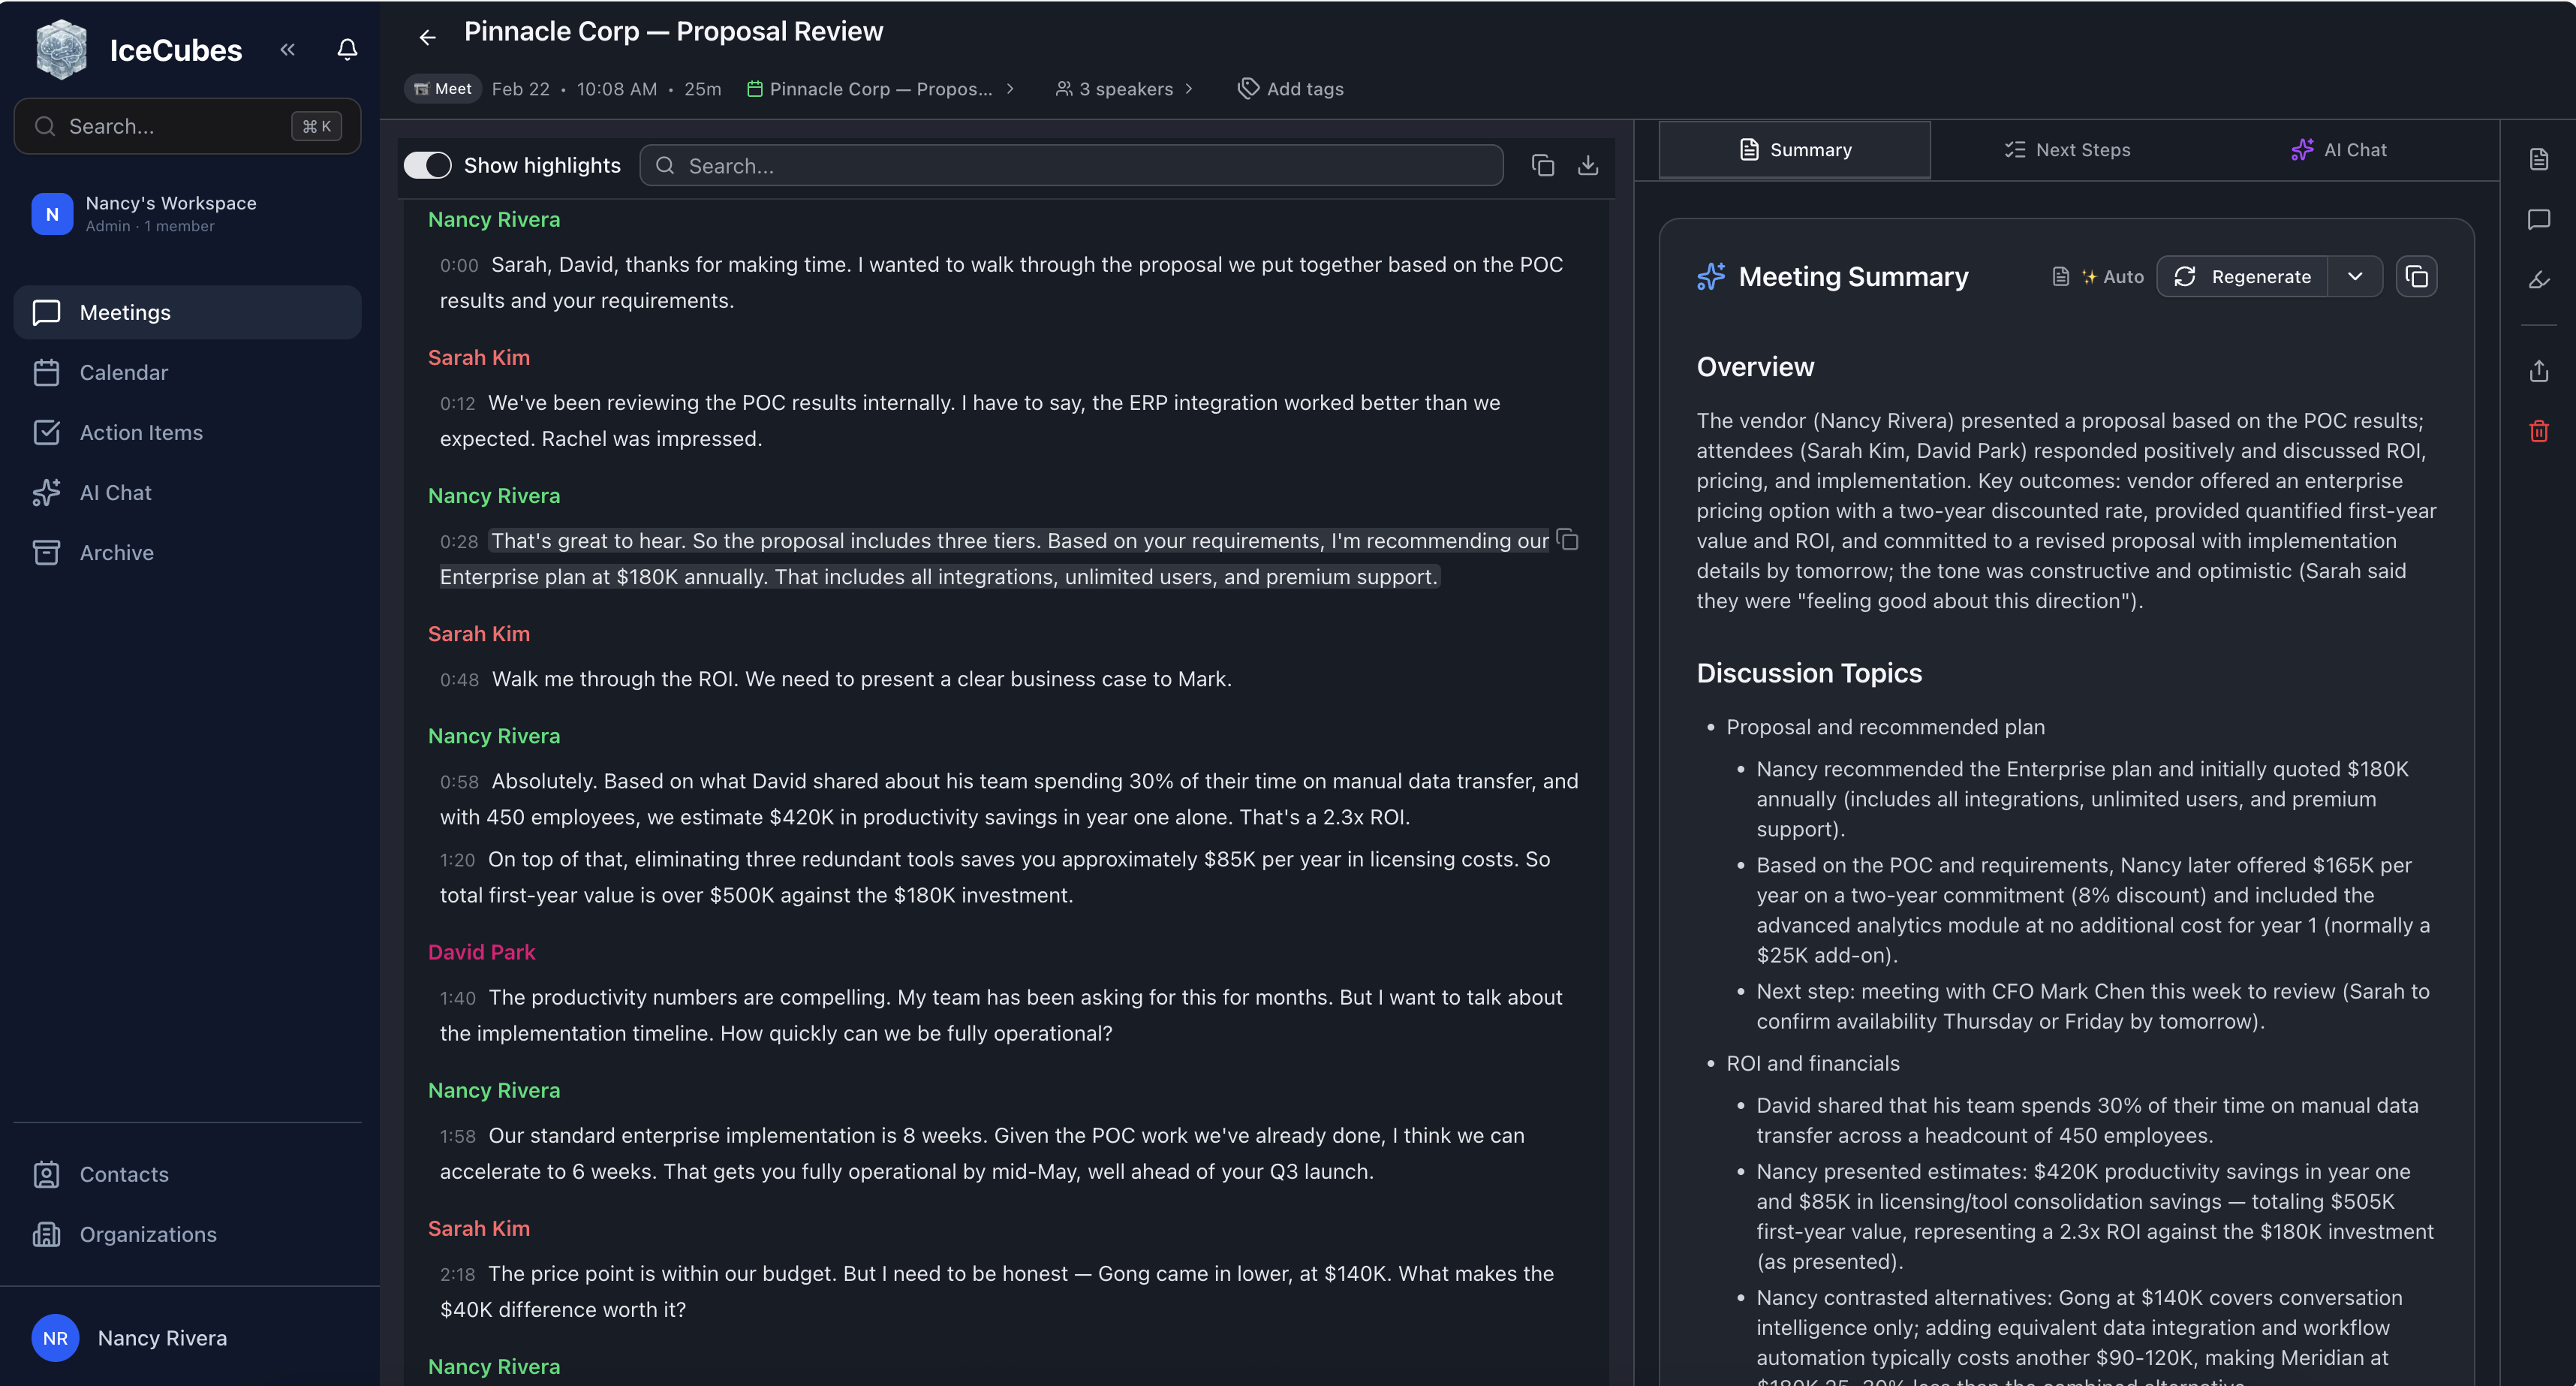Delete meeting with red trash icon
The image size is (2576, 1386).
[2538, 431]
